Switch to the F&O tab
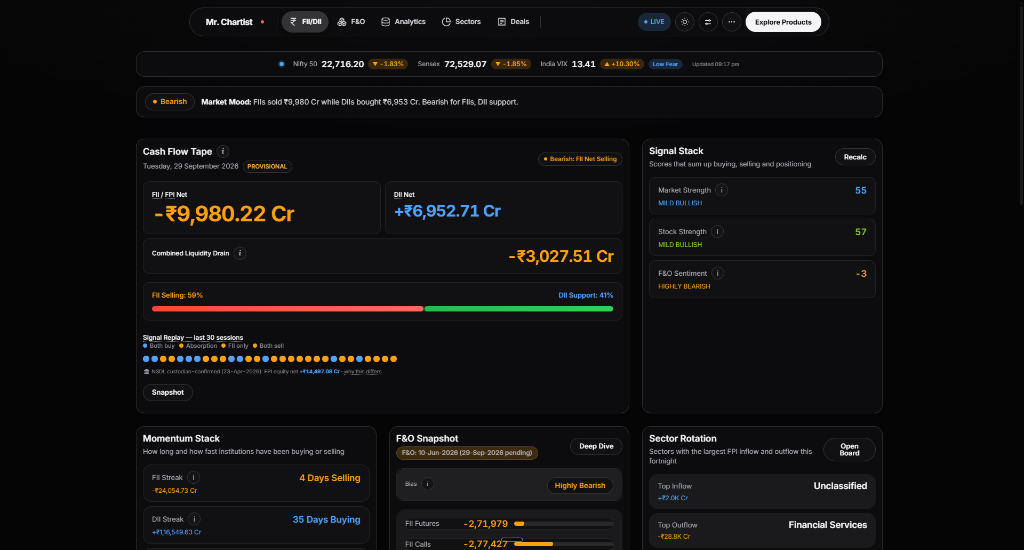 (x=351, y=22)
